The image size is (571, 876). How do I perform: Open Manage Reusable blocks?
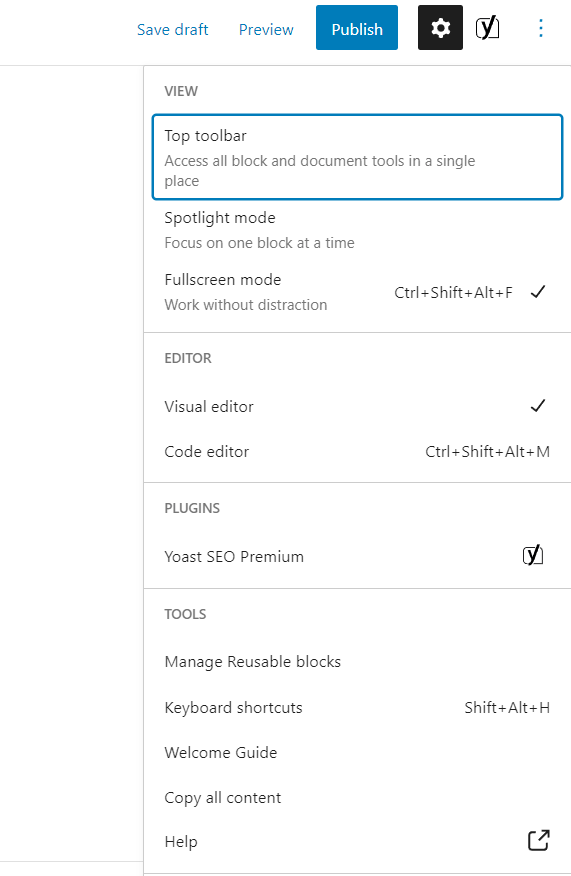pyautogui.click(x=358, y=662)
